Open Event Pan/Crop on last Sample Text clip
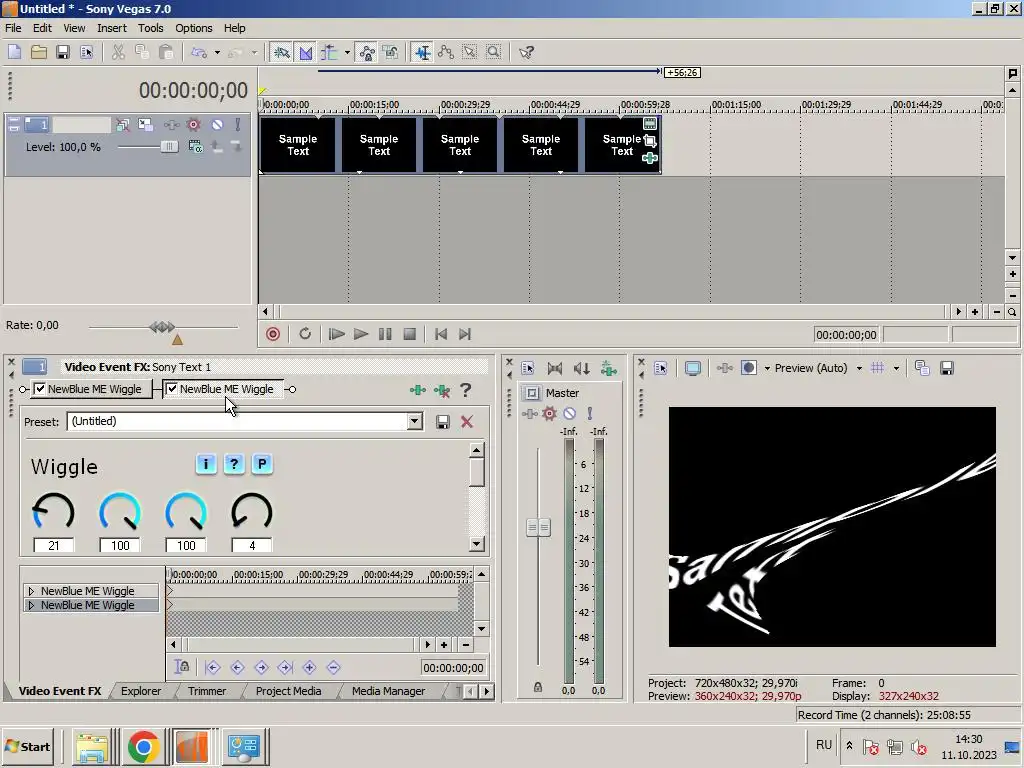The width and height of the screenshot is (1024, 768). pos(650,140)
